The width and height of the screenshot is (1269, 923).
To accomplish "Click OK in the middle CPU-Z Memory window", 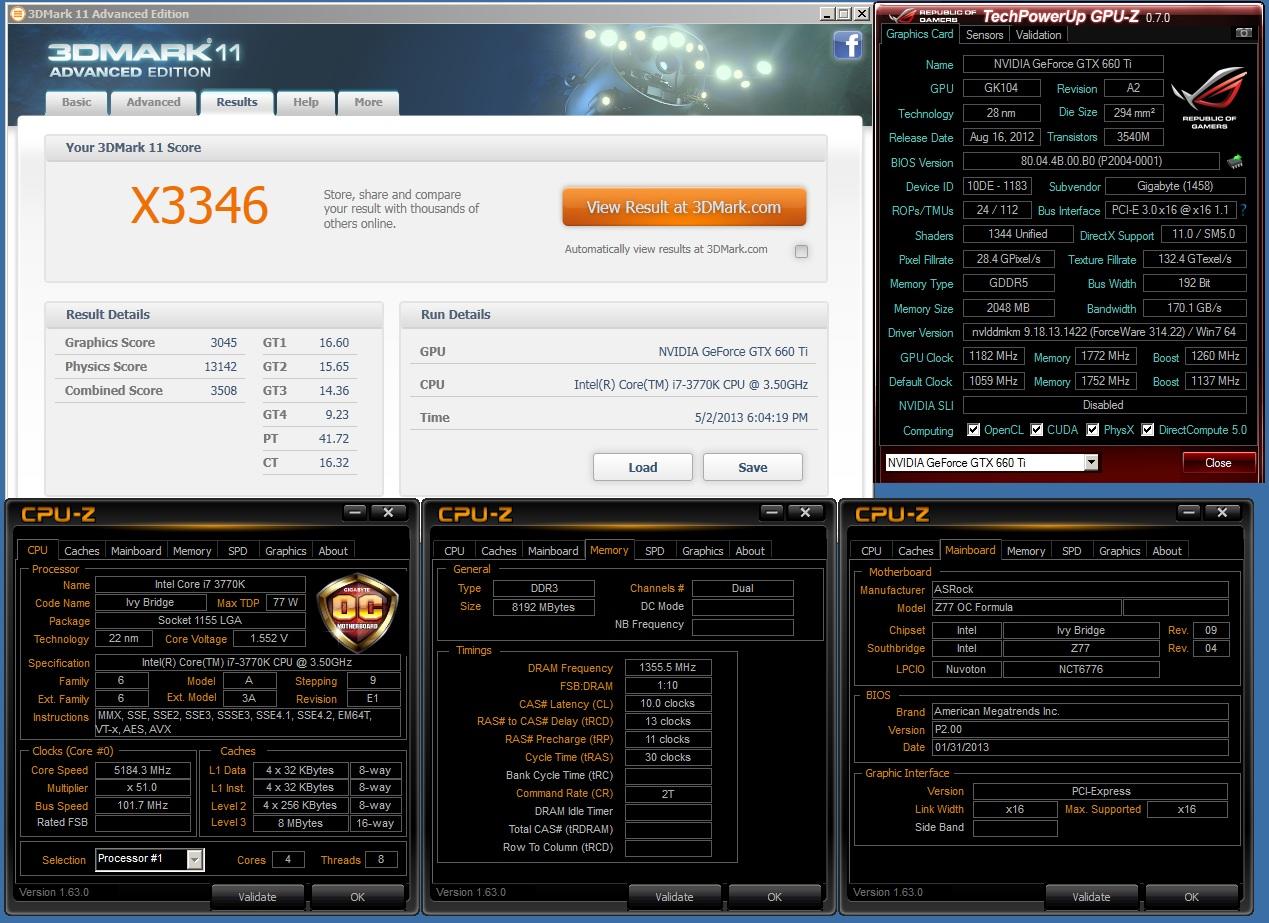I will point(774,897).
